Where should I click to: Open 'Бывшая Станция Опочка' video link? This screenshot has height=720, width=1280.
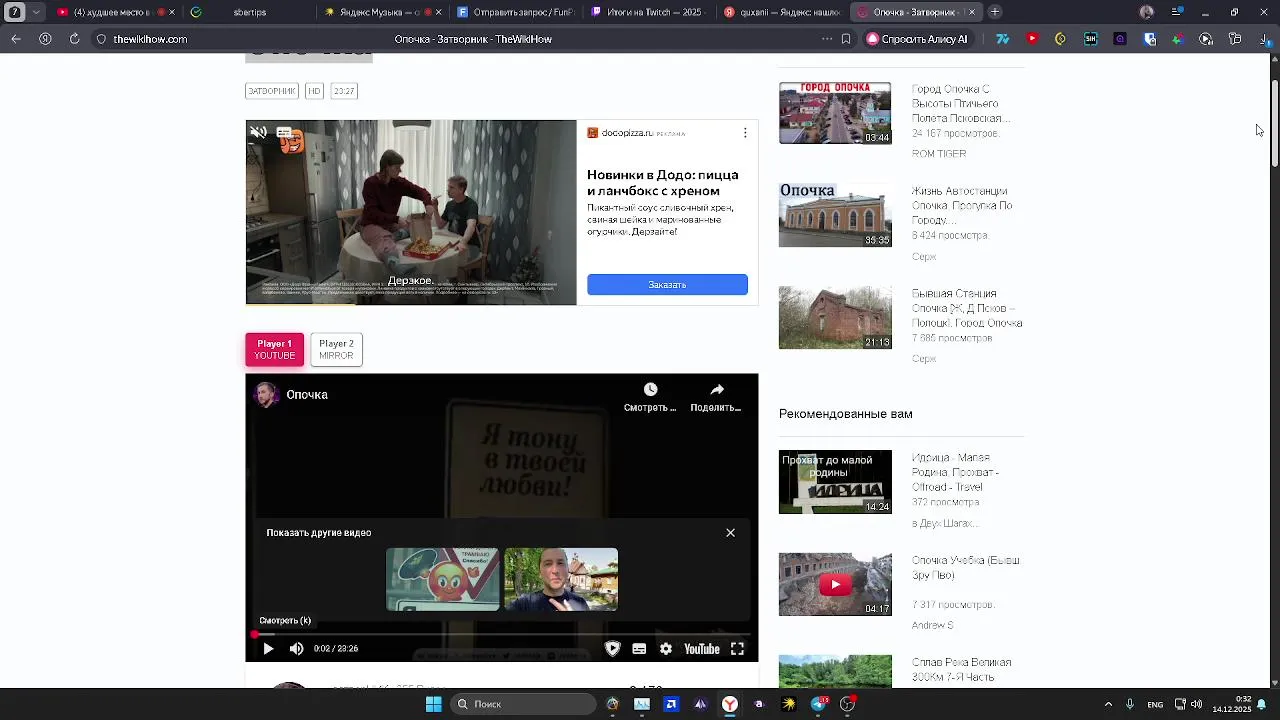pyautogui.click(x=967, y=308)
